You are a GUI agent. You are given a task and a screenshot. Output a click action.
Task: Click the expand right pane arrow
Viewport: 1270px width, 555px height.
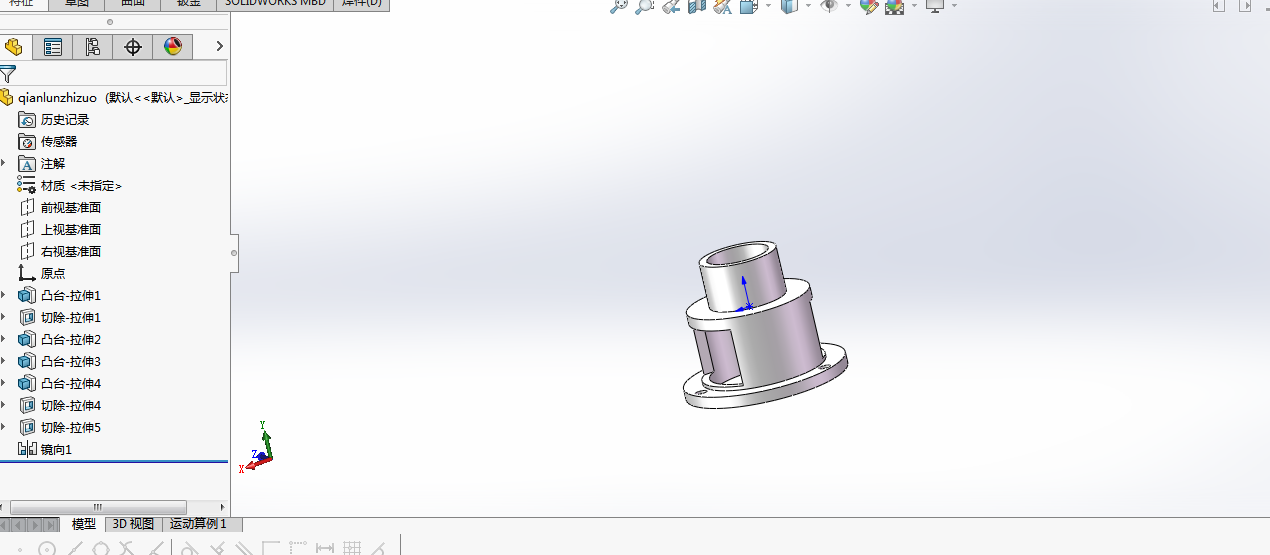1243,6
